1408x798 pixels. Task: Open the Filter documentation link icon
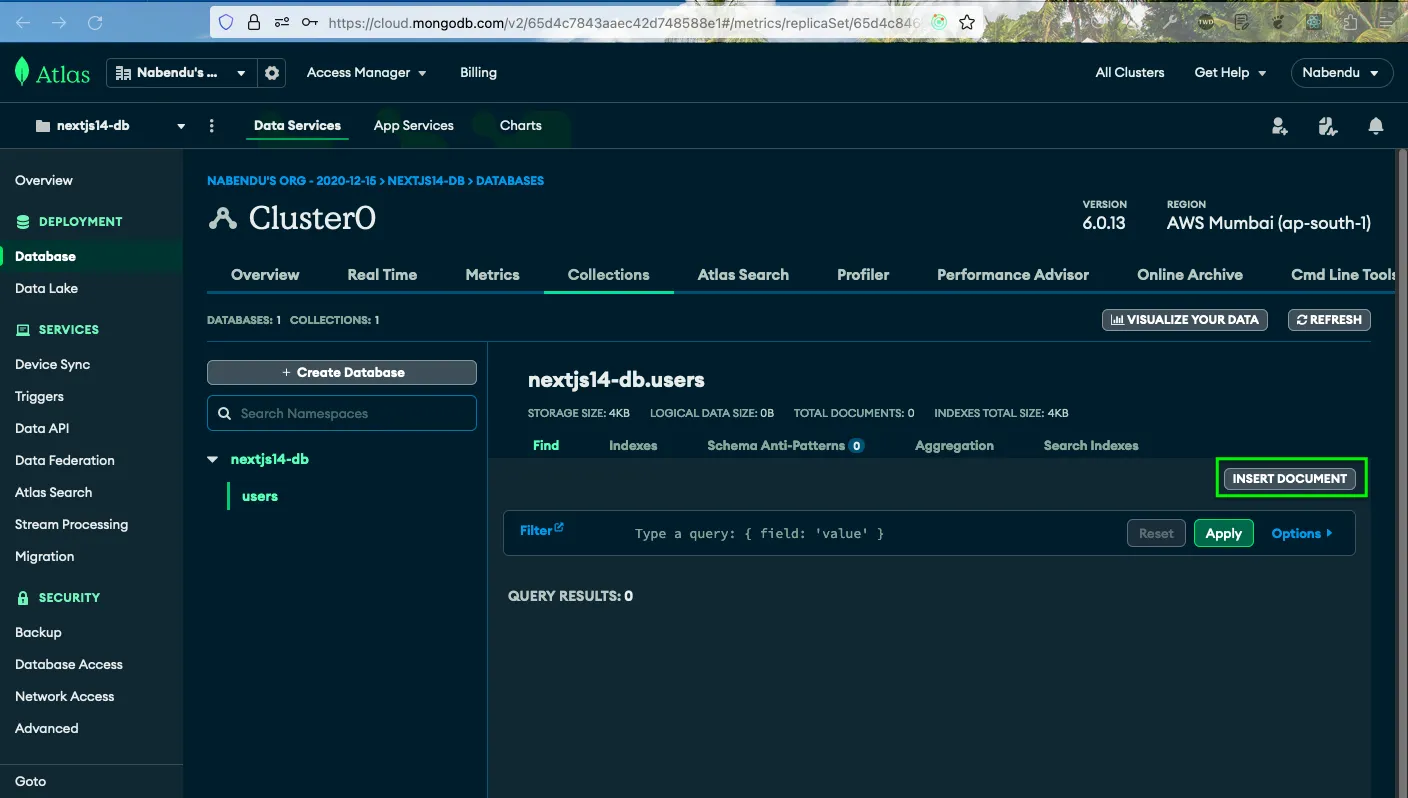(x=559, y=528)
